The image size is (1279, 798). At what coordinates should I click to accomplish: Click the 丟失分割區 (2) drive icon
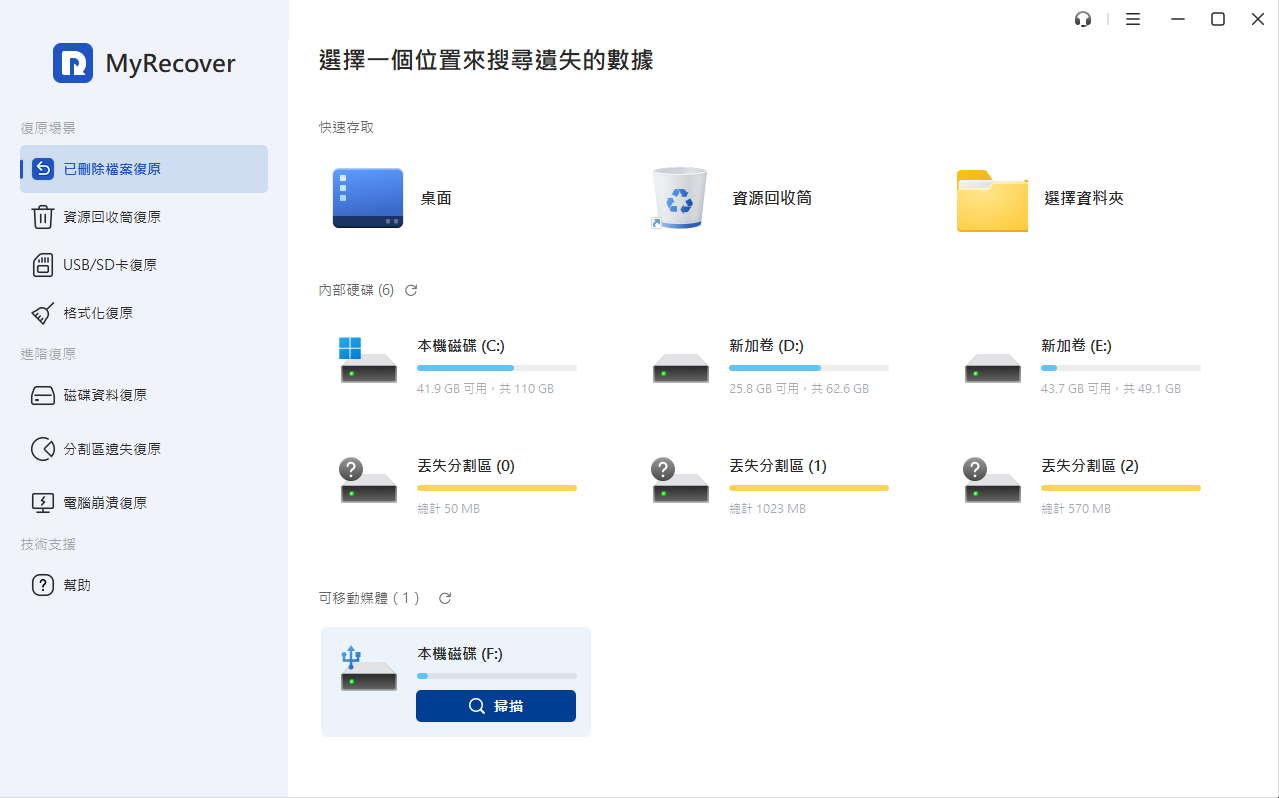click(x=992, y=481)
